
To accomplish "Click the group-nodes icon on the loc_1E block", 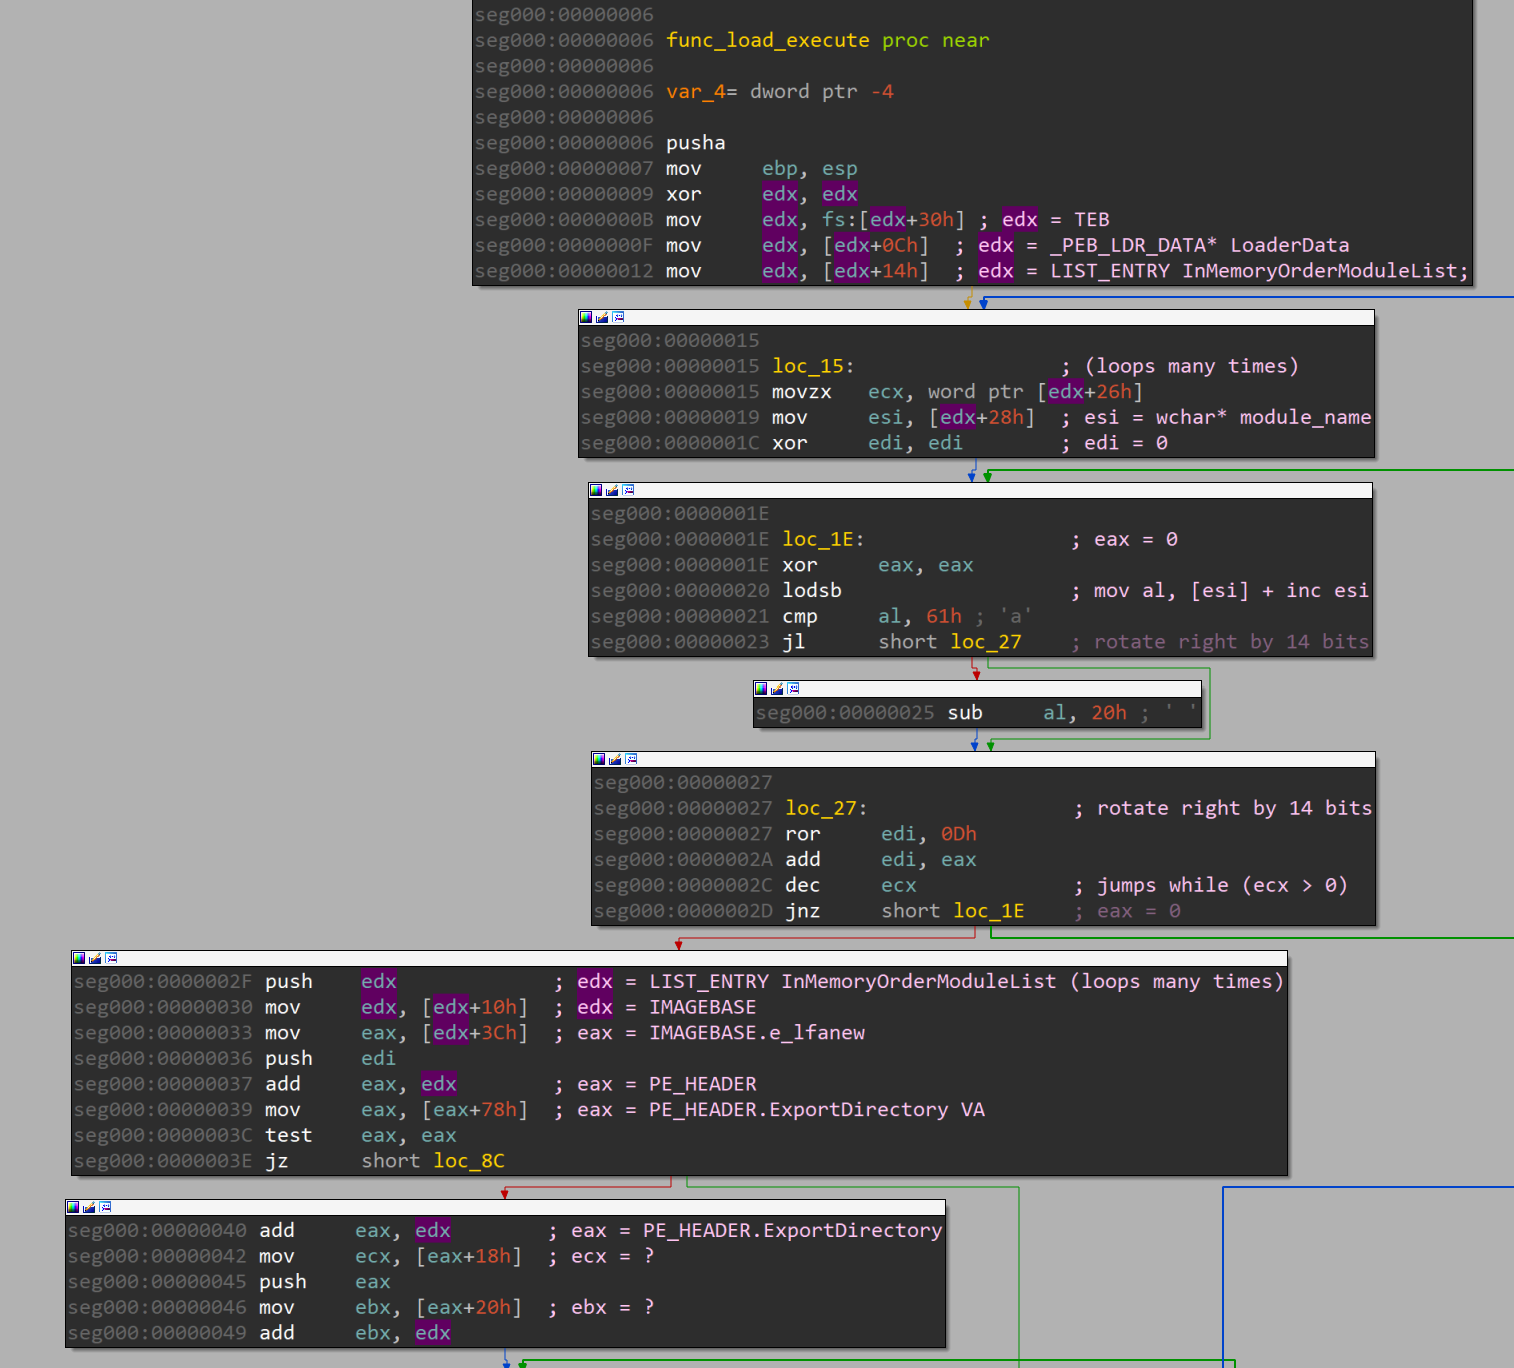I will click(628, 490).
